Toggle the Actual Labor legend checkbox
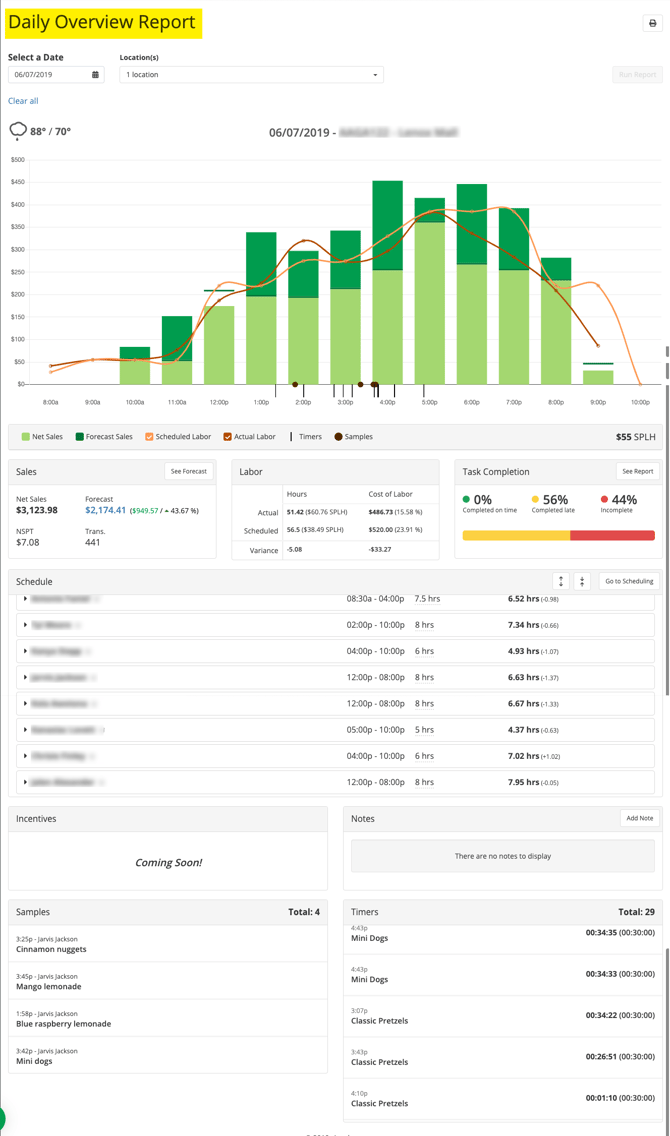Viewport: 670px width, 1136px height. point(227,437)
